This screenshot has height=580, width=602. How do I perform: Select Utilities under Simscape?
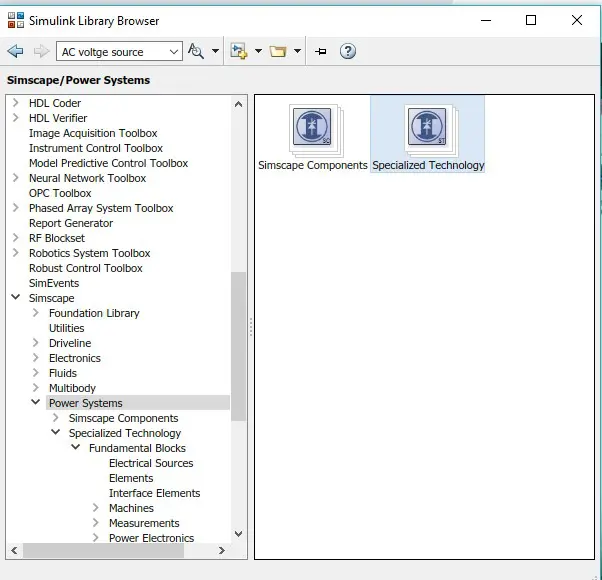[x=66, y=328]
